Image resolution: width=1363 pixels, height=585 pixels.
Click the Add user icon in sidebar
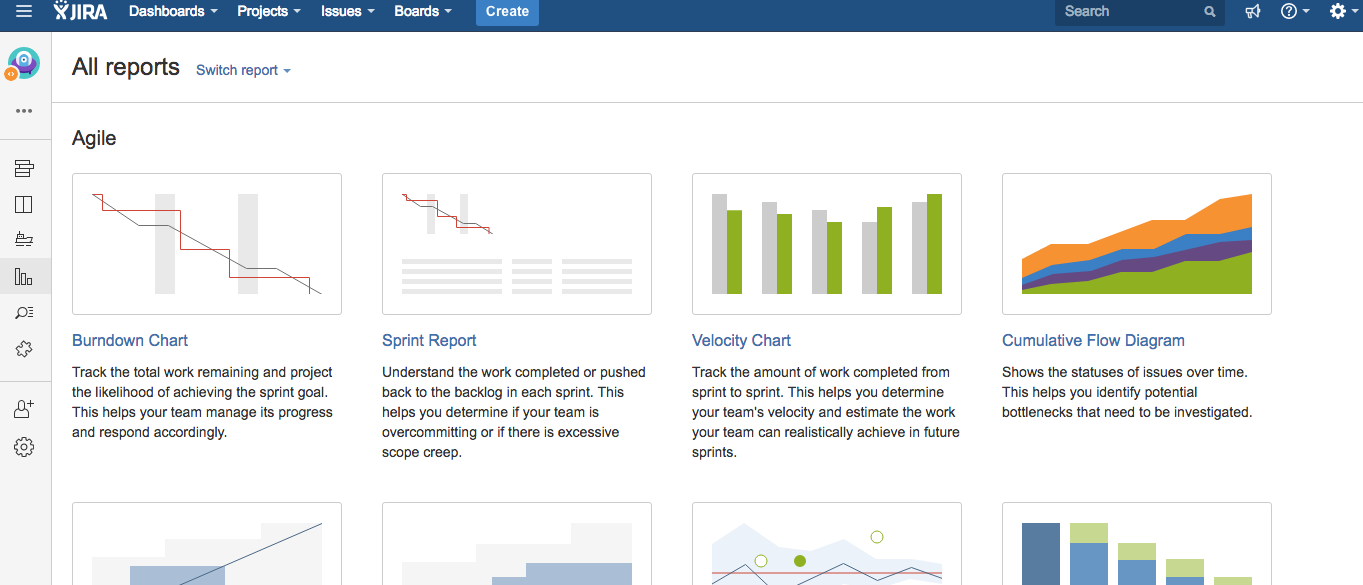[24, 409]
